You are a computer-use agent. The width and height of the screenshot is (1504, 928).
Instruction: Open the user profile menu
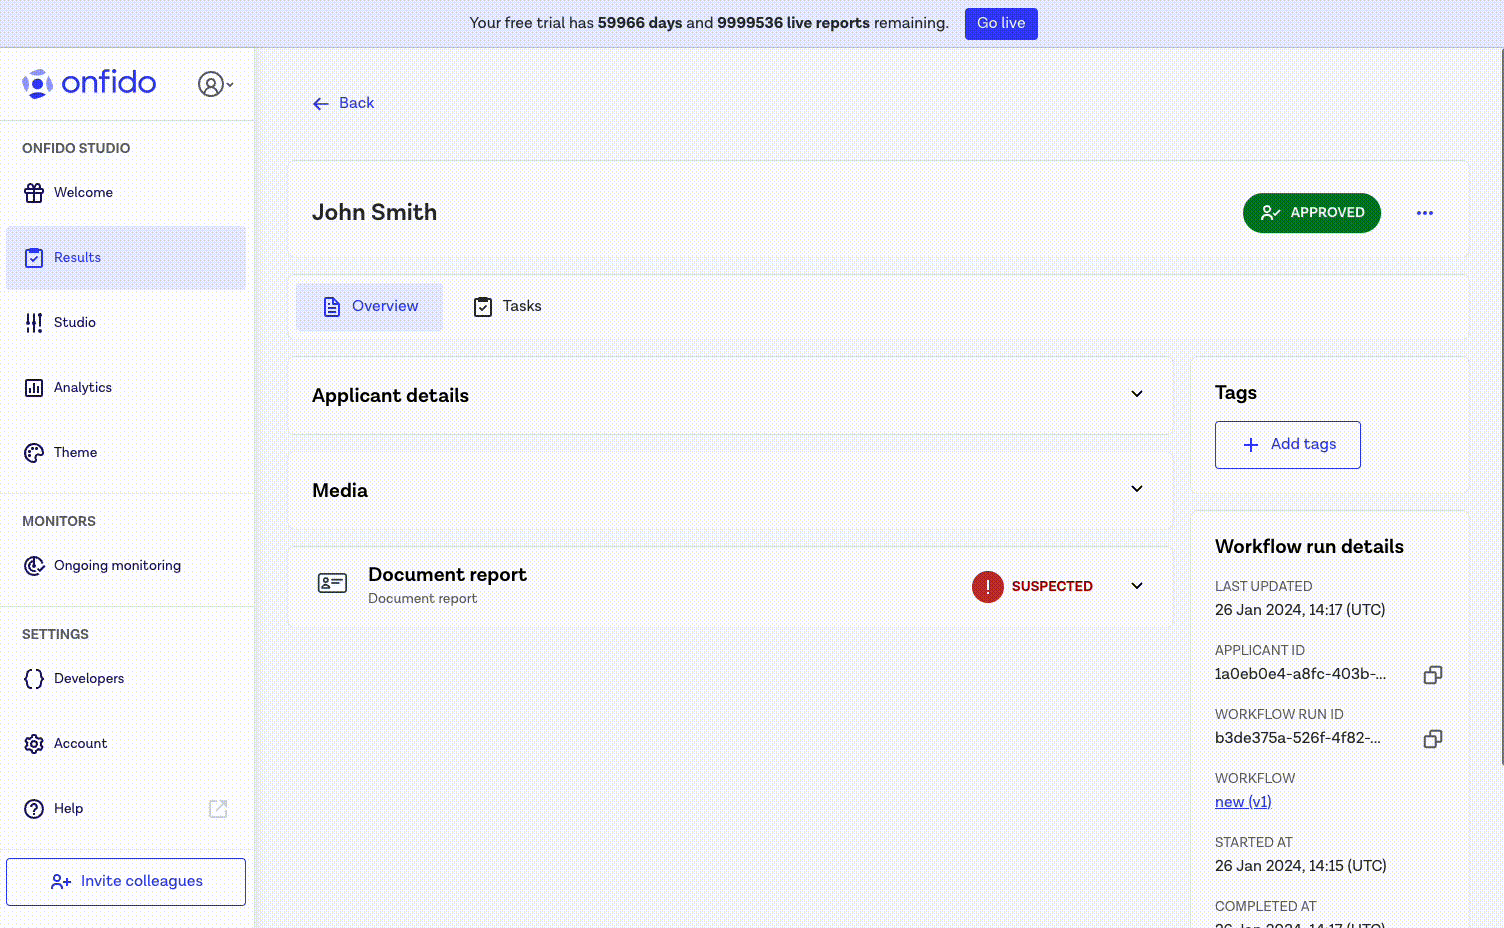coord(214,84)
